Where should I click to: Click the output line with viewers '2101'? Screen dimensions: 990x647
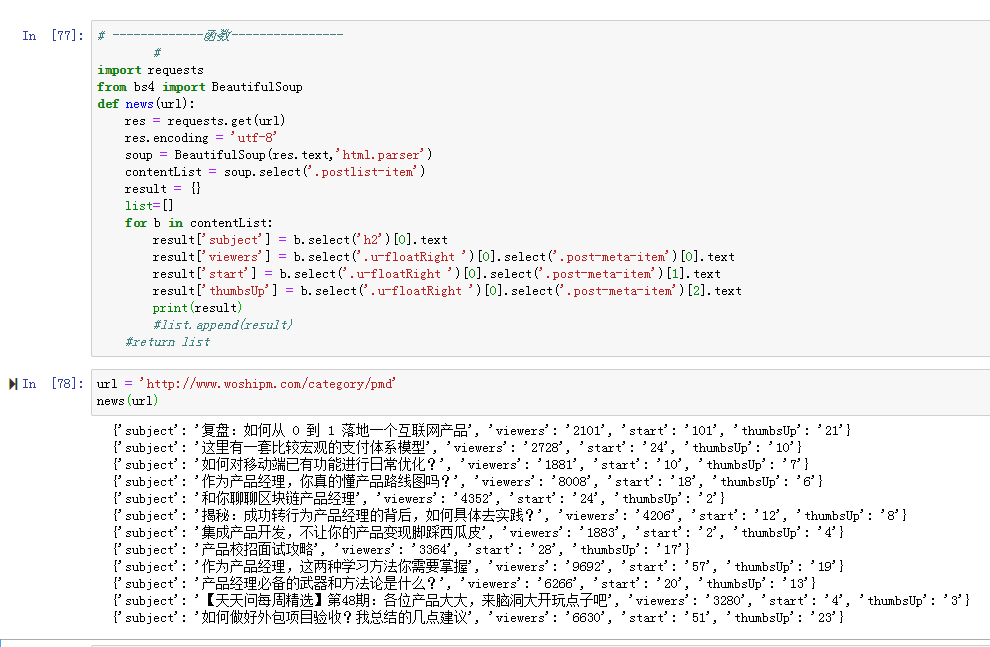(482, 430)
